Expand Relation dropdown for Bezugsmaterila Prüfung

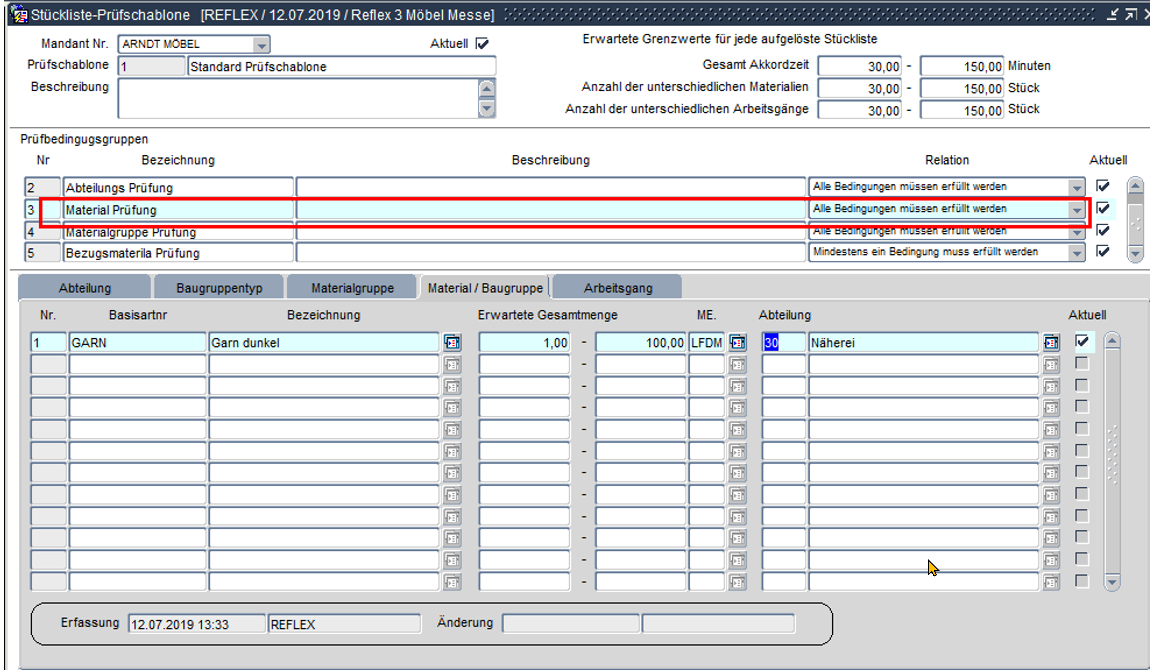[x=1076, y=253]
